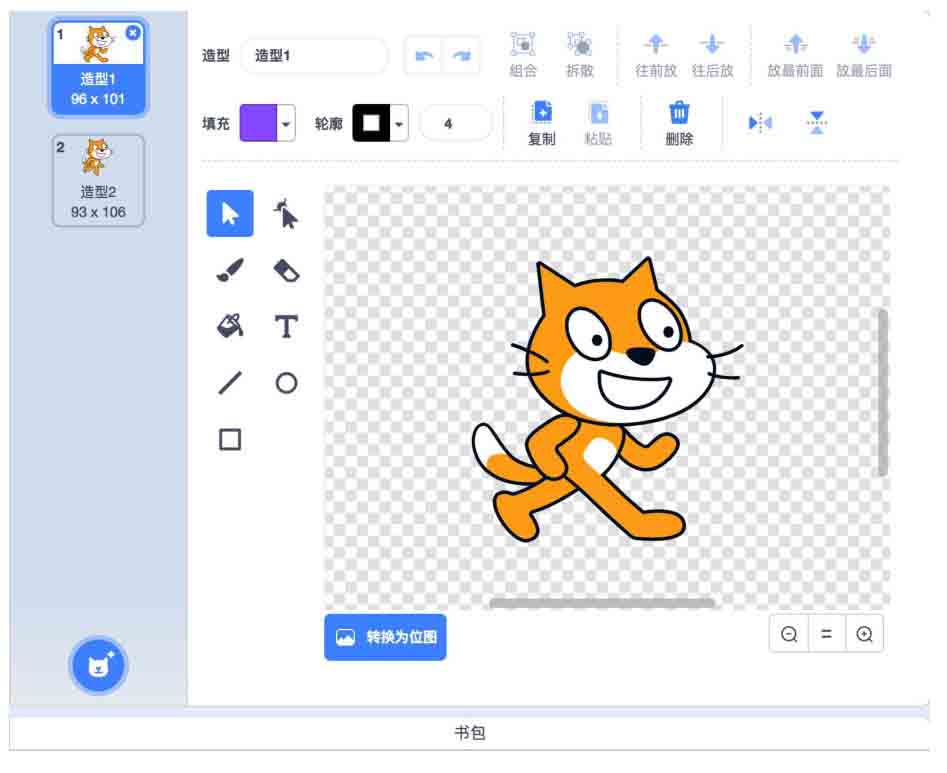Select the Circle tool
This screenshot has width=947, height=773.
(x=286, y=382)
